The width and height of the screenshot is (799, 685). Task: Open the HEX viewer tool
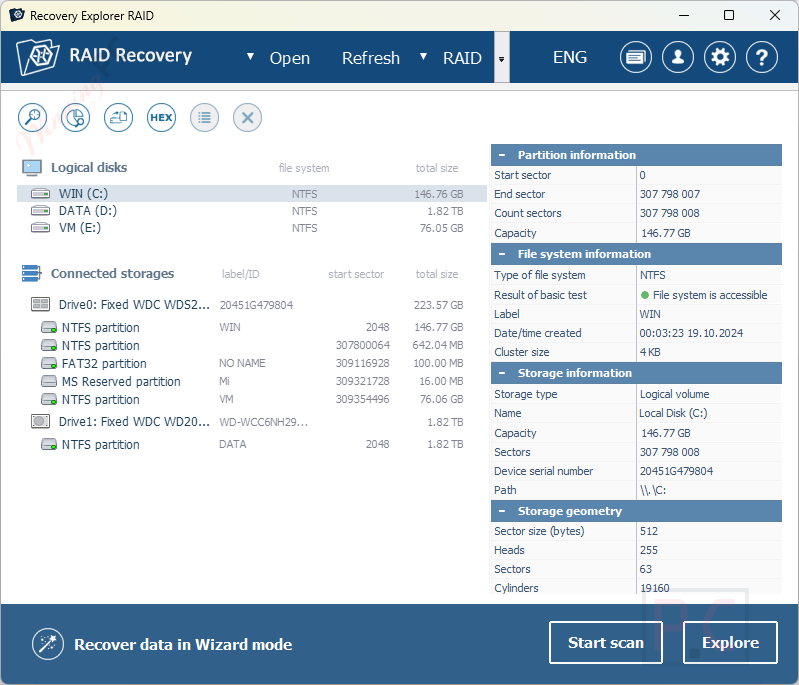162,118
